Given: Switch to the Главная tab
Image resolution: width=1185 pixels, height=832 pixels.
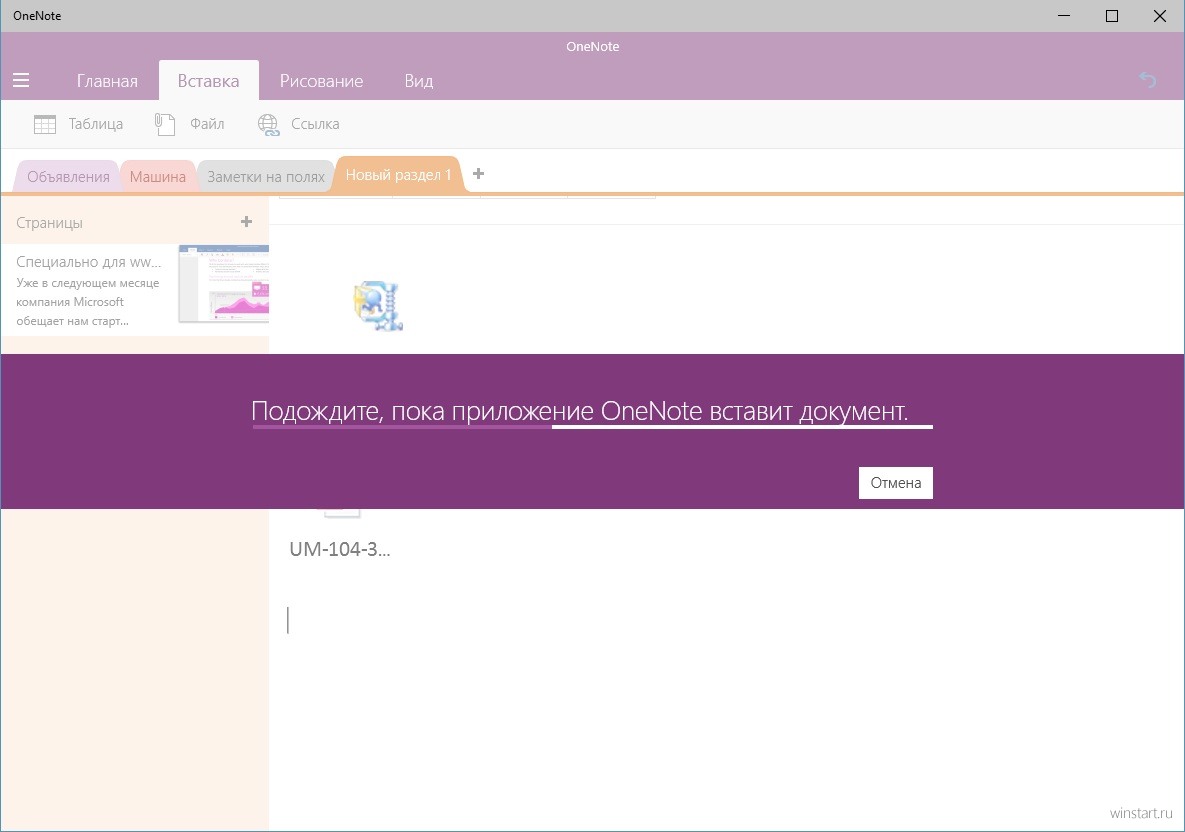Looking at the screenshot, I should coord(107,81).
